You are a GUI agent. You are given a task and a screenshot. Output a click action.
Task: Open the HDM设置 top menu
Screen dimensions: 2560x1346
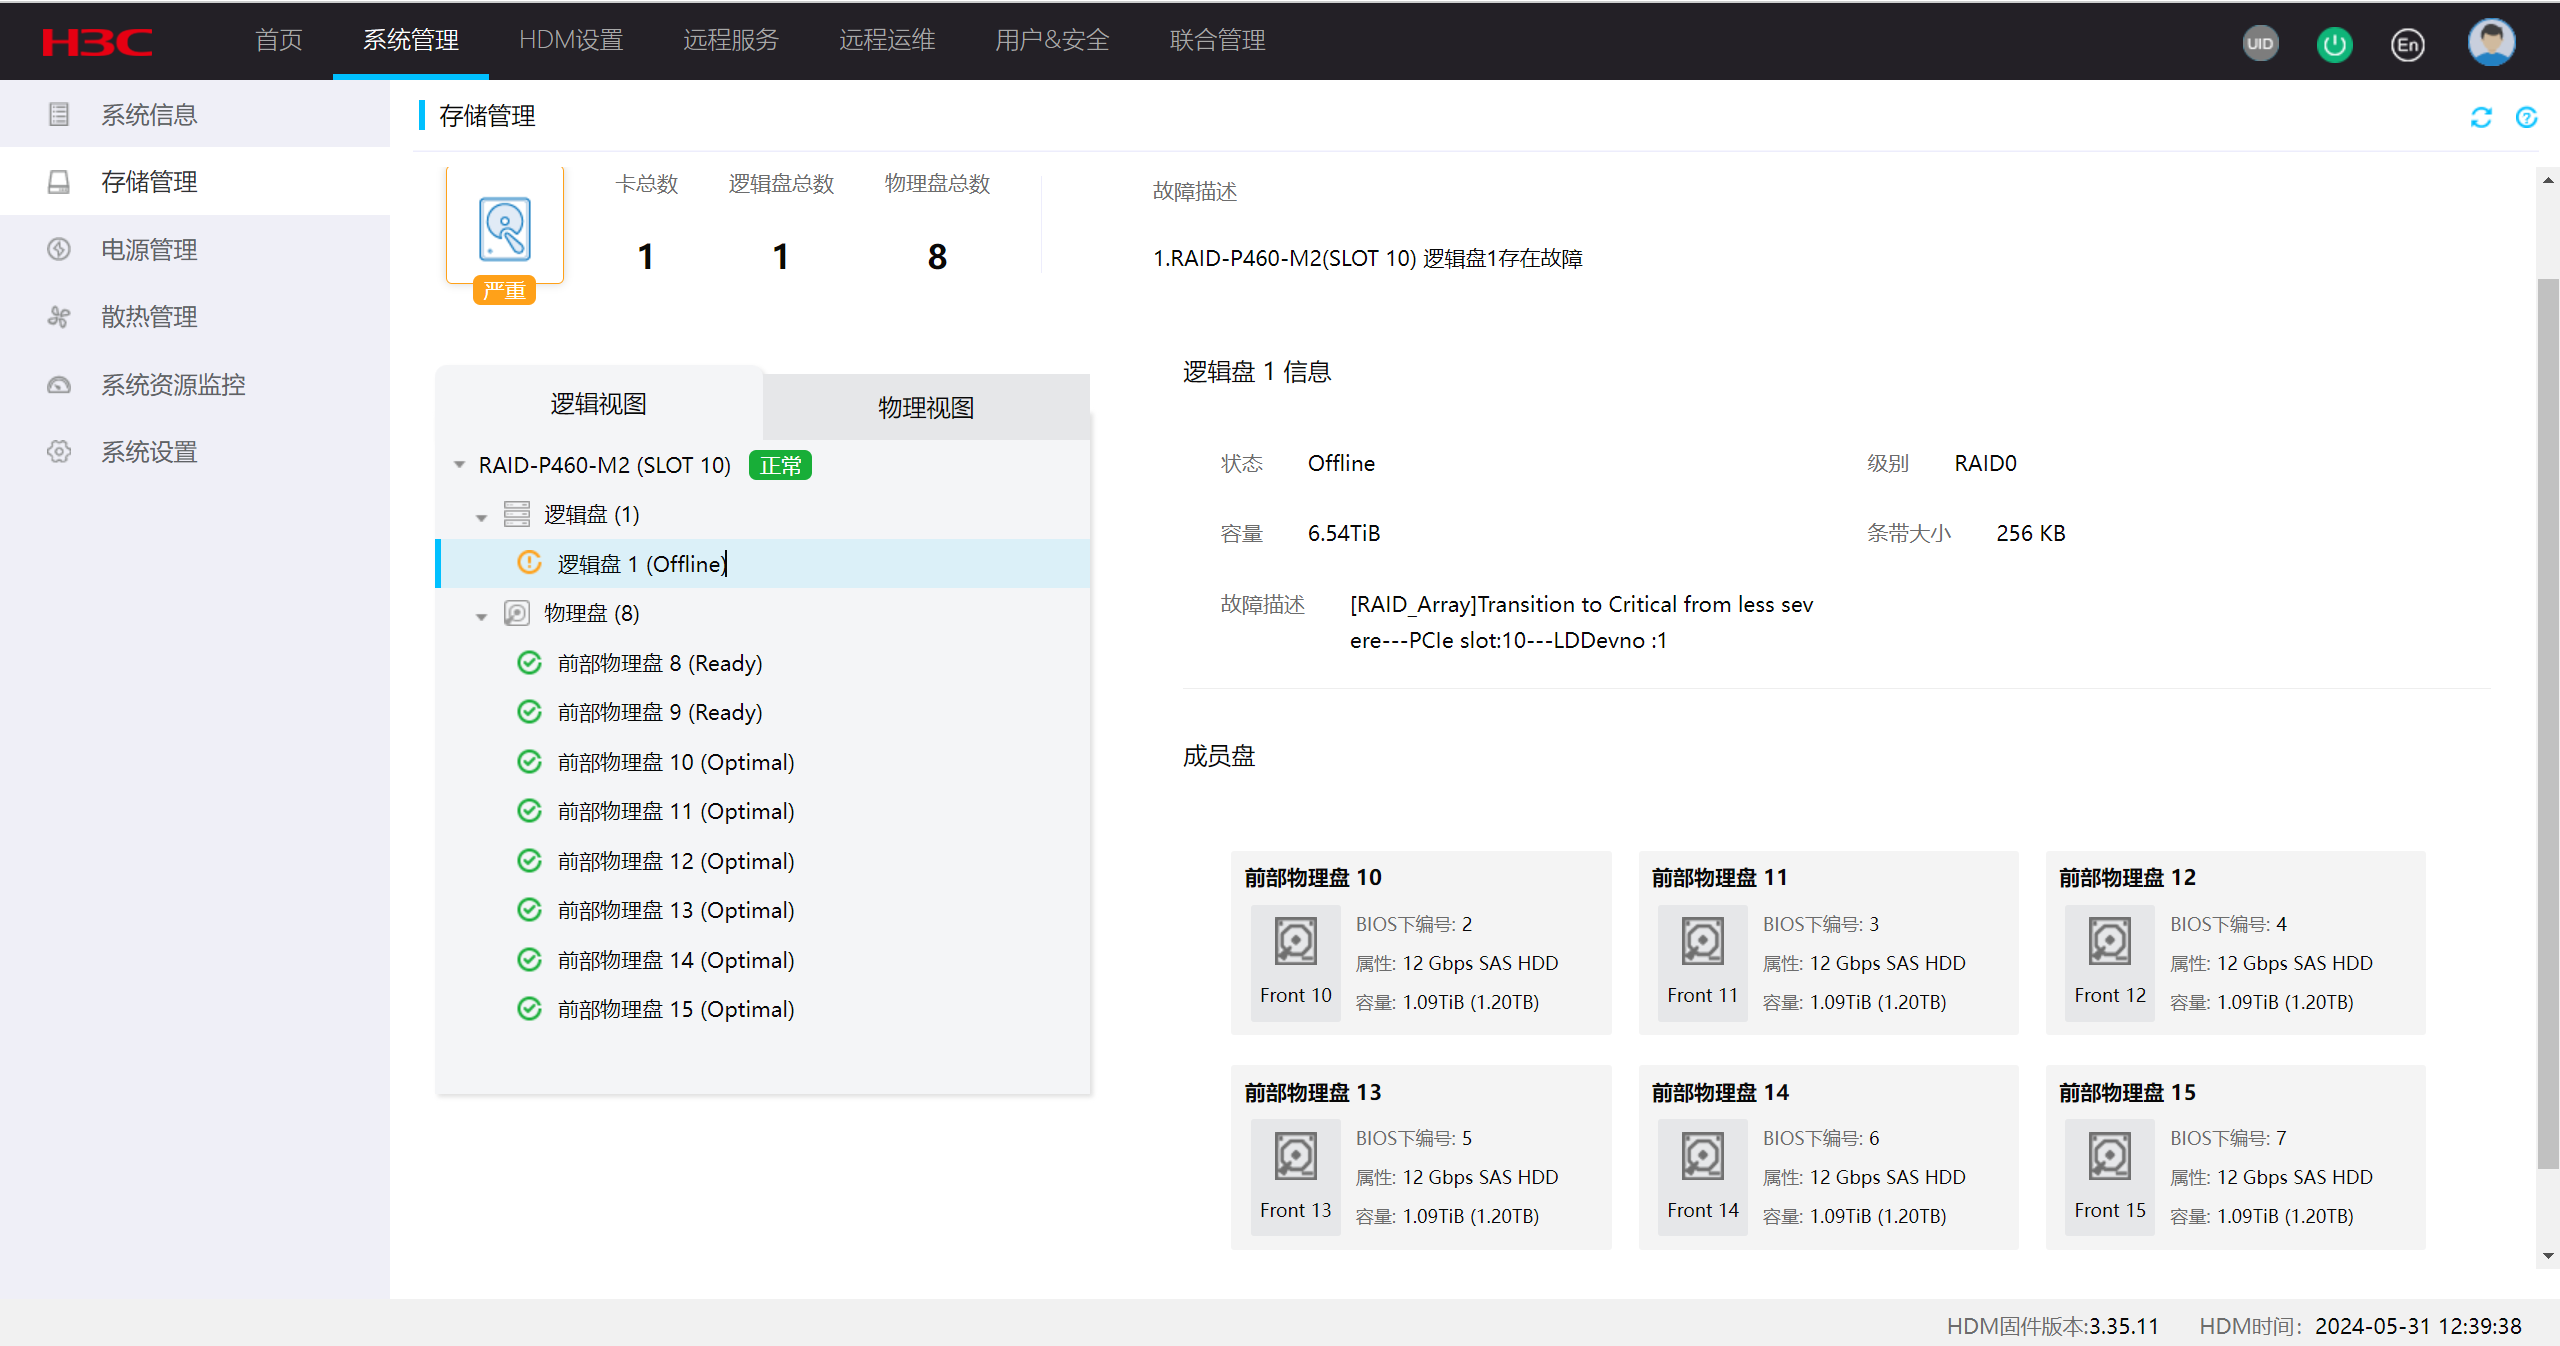[570, 40]
